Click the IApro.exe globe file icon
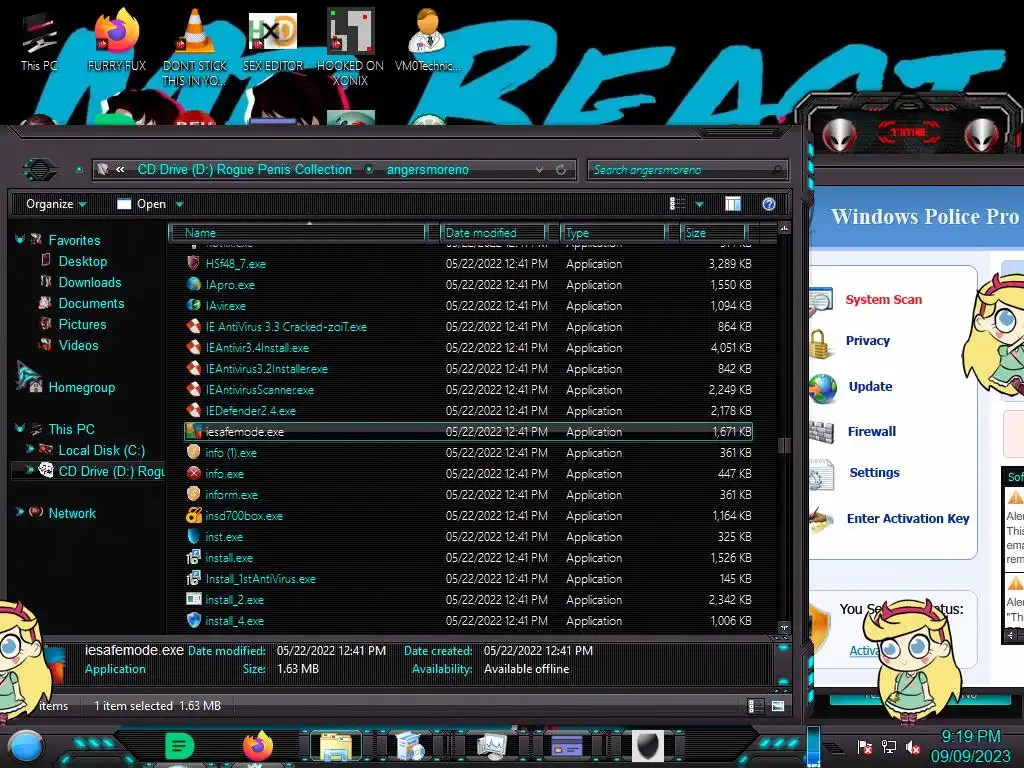 193,284
